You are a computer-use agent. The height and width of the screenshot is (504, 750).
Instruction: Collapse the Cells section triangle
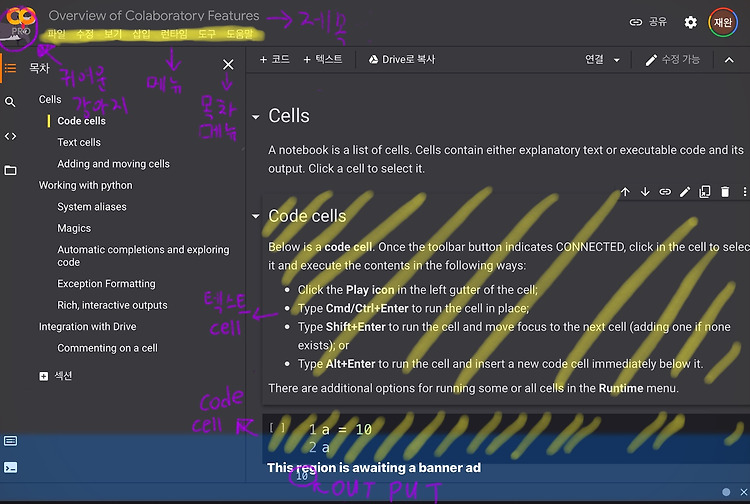pyautogui.click(x=256, y=117)
